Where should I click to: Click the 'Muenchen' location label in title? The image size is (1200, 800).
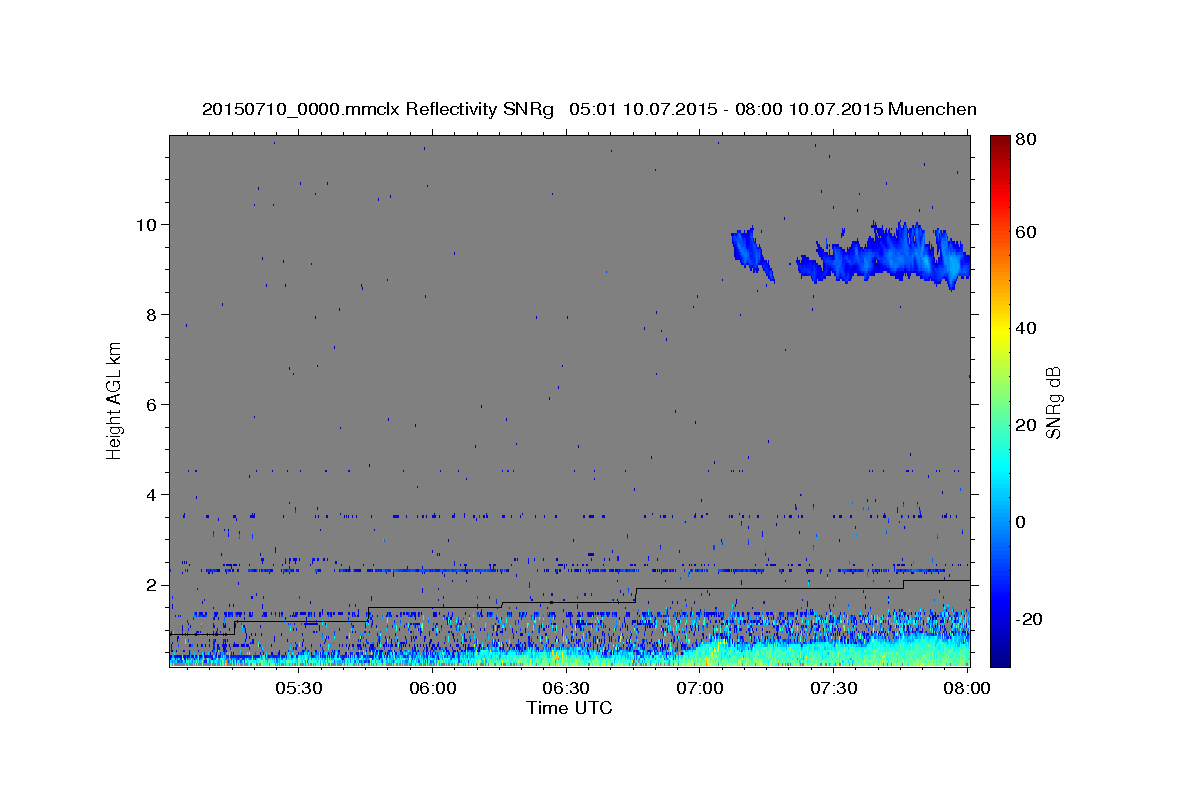click(x=932, y=109)
